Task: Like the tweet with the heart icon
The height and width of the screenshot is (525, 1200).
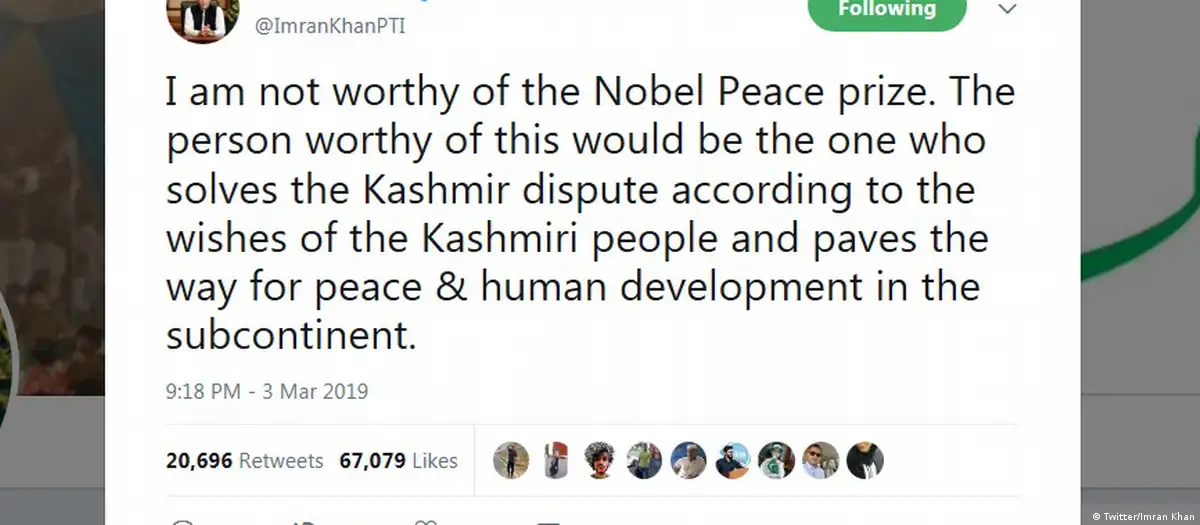Action: click(x=425, y=521)
